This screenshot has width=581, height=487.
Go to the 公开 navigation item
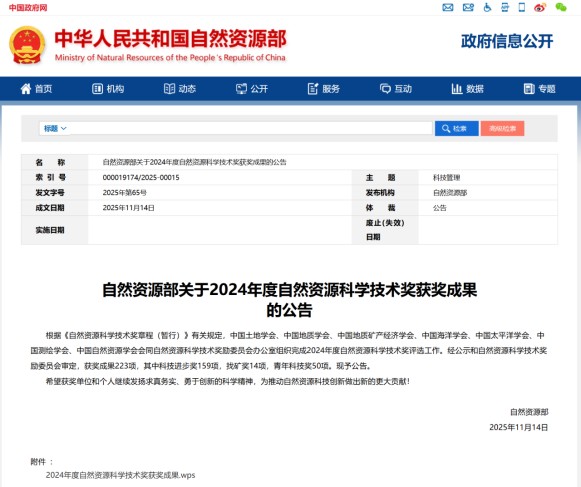(x=252, y=89)
